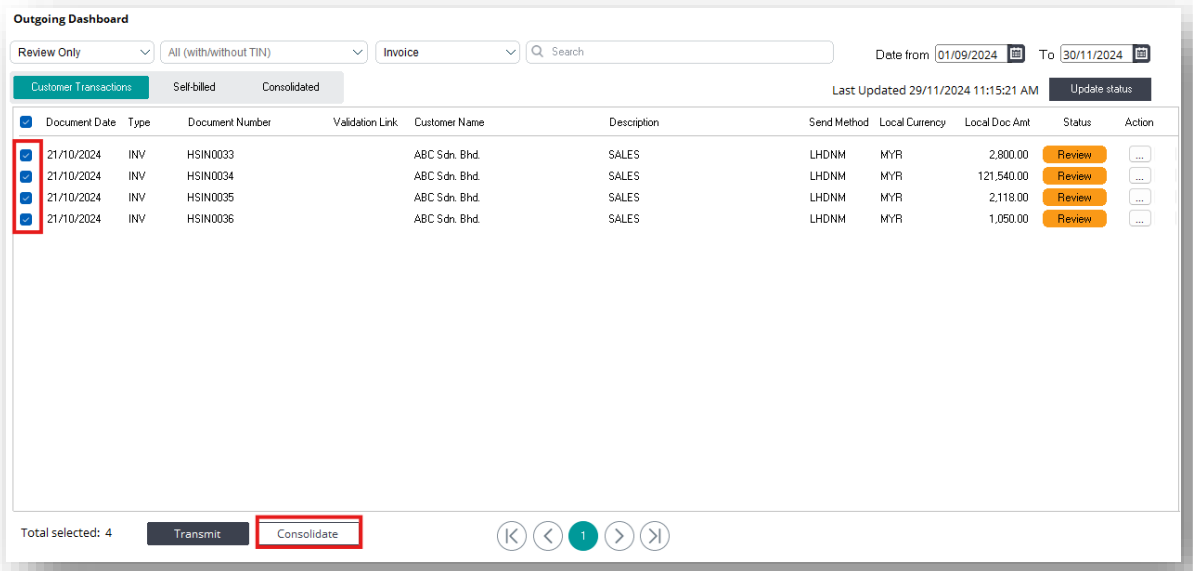This screenshot has height=571, width=1193.
Task: Uncheck the HSIN0034 row checkbox
Action: [26, 176]
